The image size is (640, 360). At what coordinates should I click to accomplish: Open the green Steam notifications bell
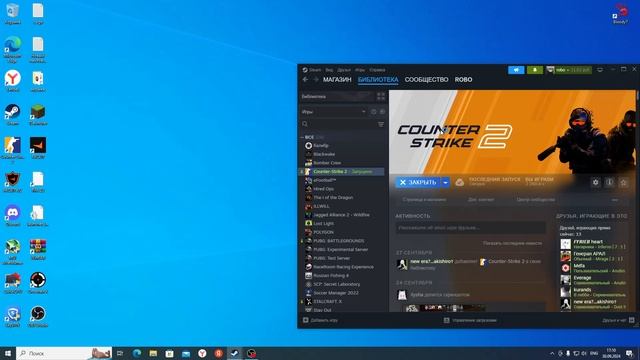click(x=535, y=70)
